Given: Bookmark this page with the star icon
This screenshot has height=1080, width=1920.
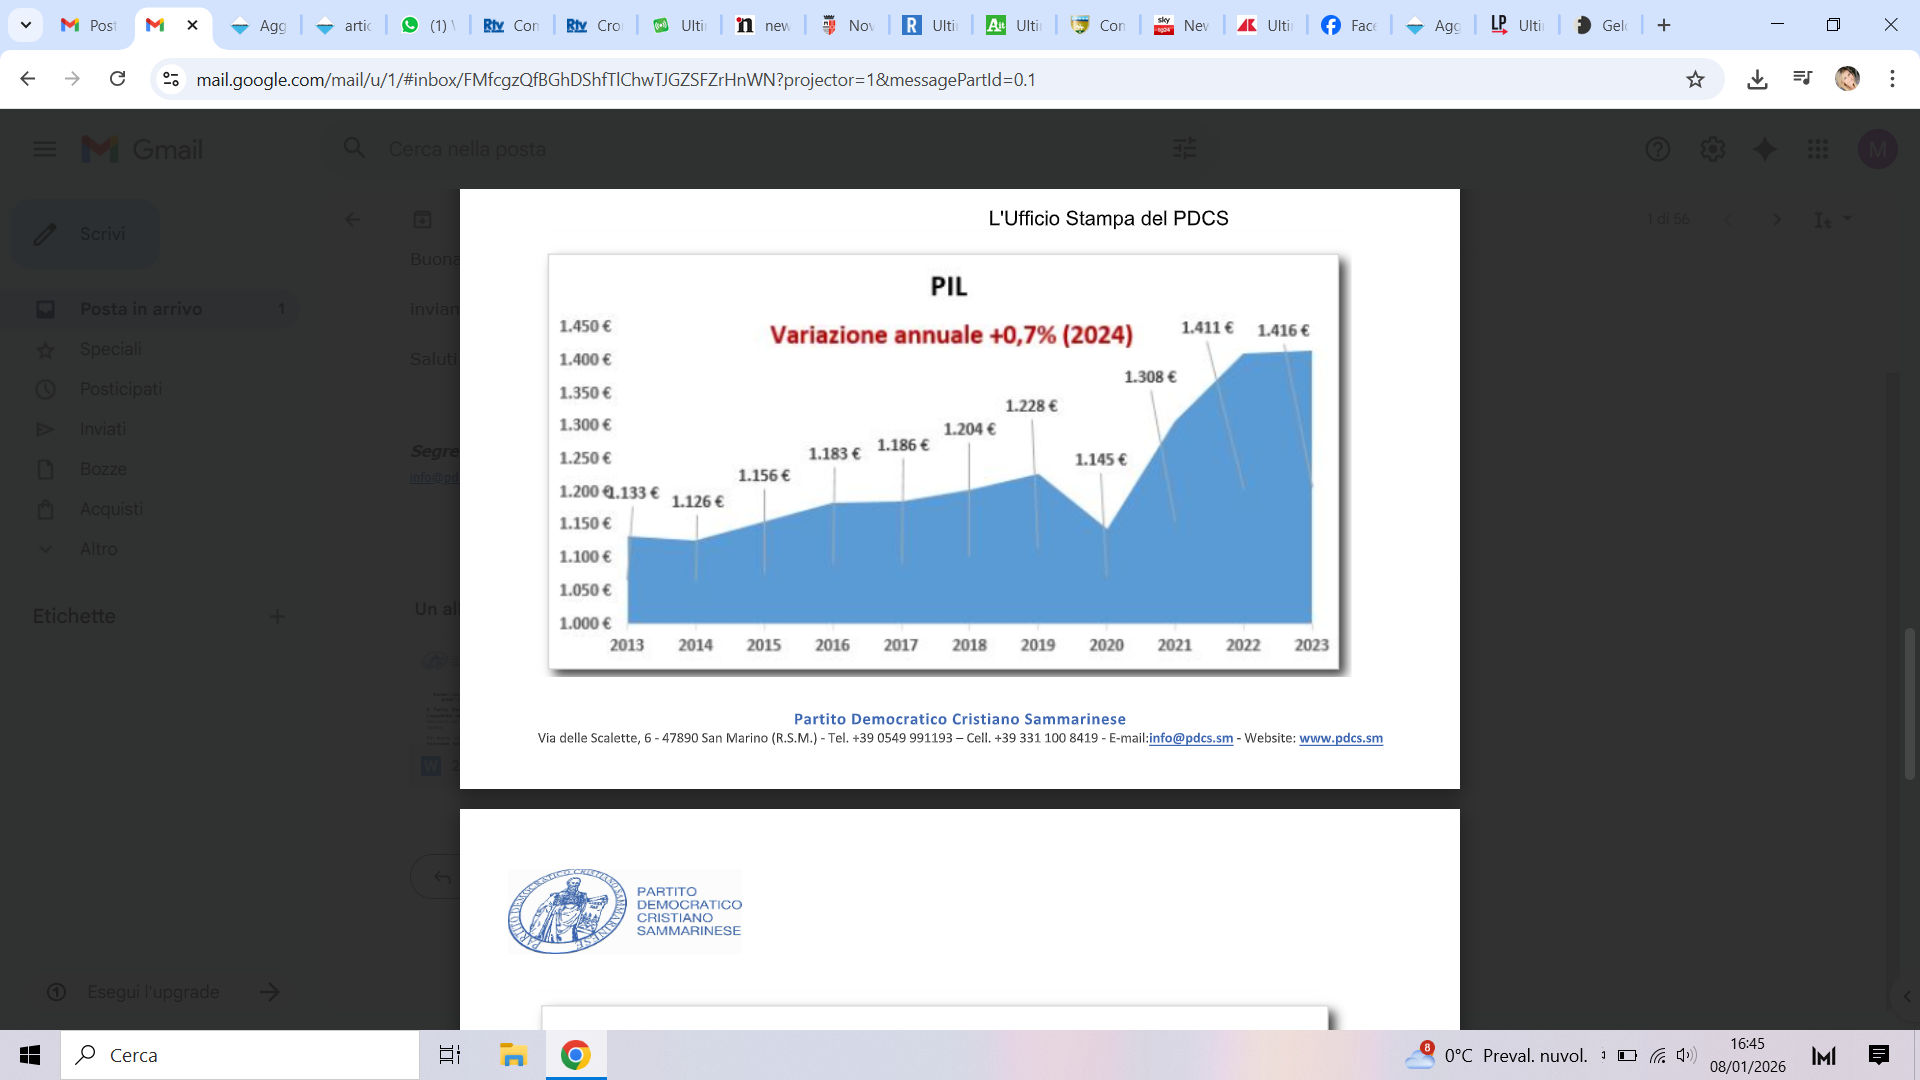Looking at the screenshot, I should (1695, 79).
